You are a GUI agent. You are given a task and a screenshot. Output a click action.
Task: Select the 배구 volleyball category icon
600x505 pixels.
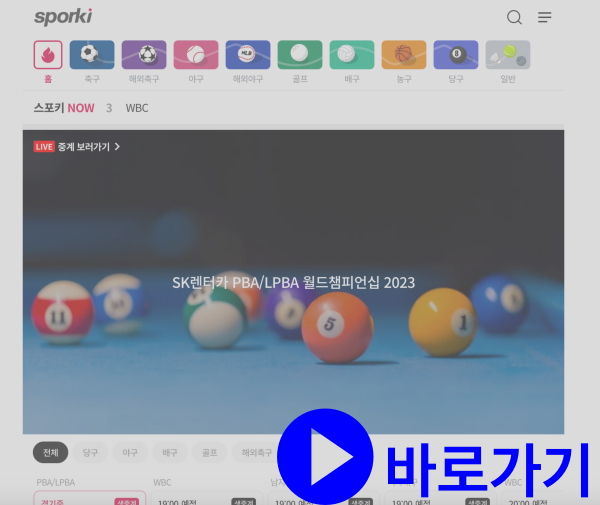coord(352,55)
